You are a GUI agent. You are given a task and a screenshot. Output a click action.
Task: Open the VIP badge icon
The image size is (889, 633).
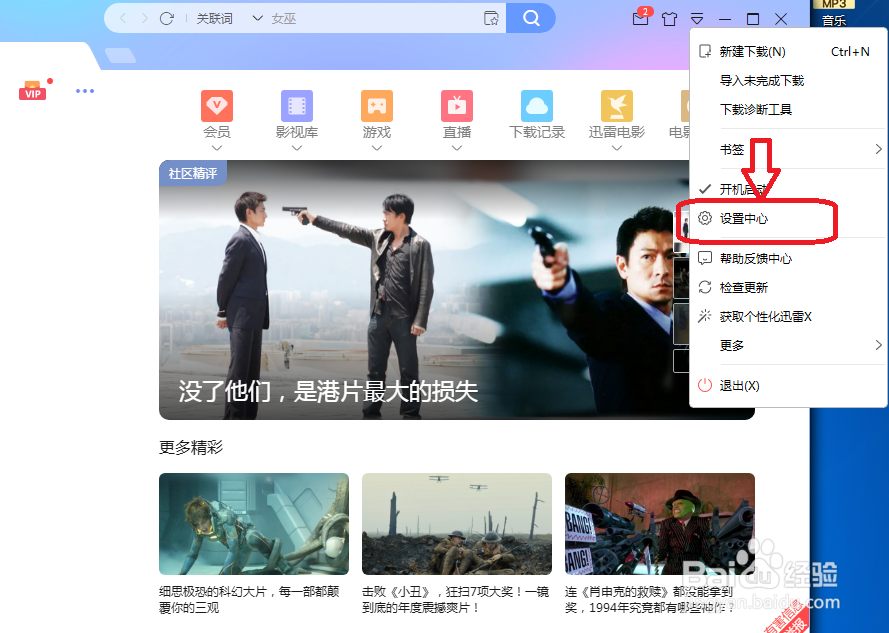coord(33,91)
